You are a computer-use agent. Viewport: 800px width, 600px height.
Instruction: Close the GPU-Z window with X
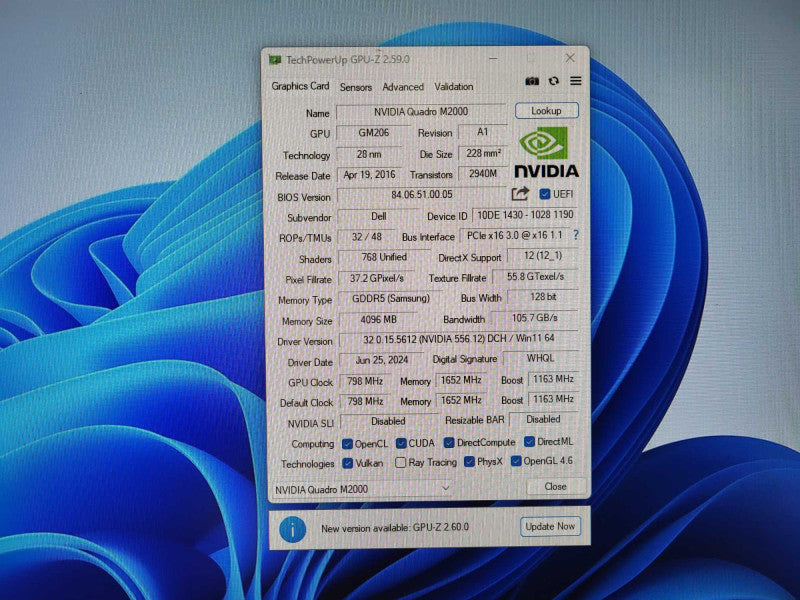pos(570,58)
